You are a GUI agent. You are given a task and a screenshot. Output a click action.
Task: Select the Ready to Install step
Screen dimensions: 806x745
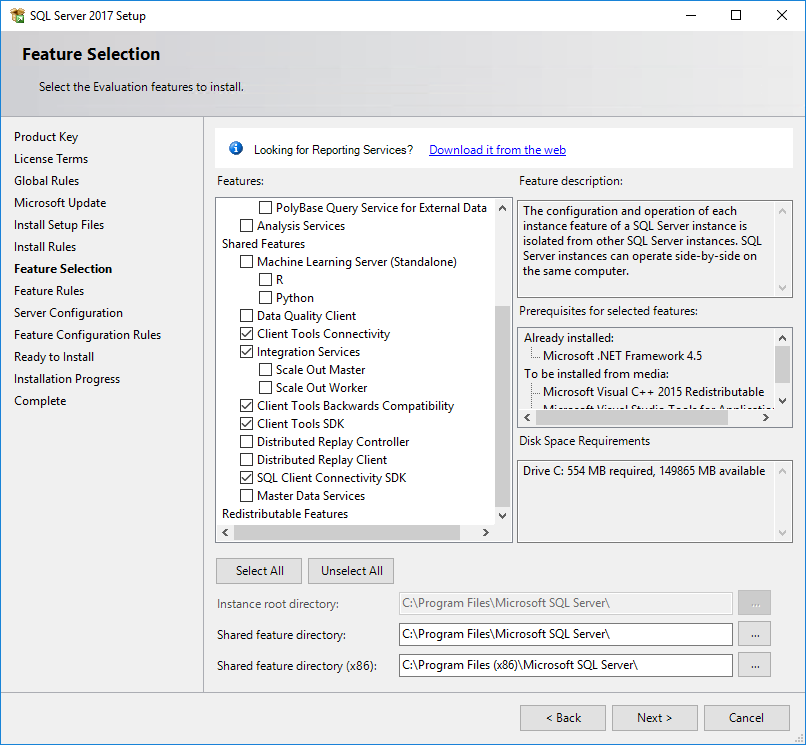point(54,357)
